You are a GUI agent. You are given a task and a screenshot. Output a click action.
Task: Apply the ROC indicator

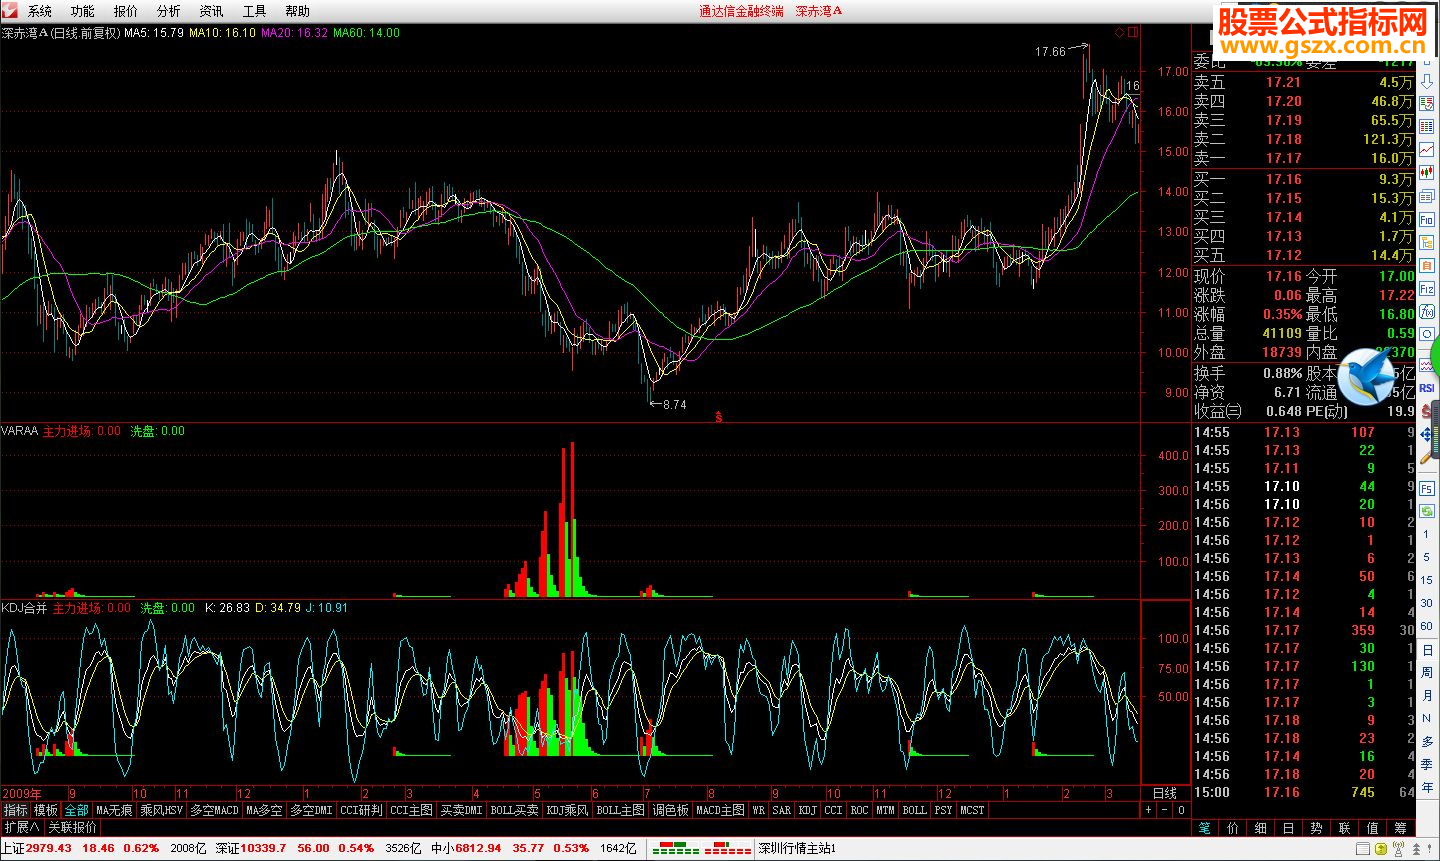pyautogui.click(x=859, y=810)
